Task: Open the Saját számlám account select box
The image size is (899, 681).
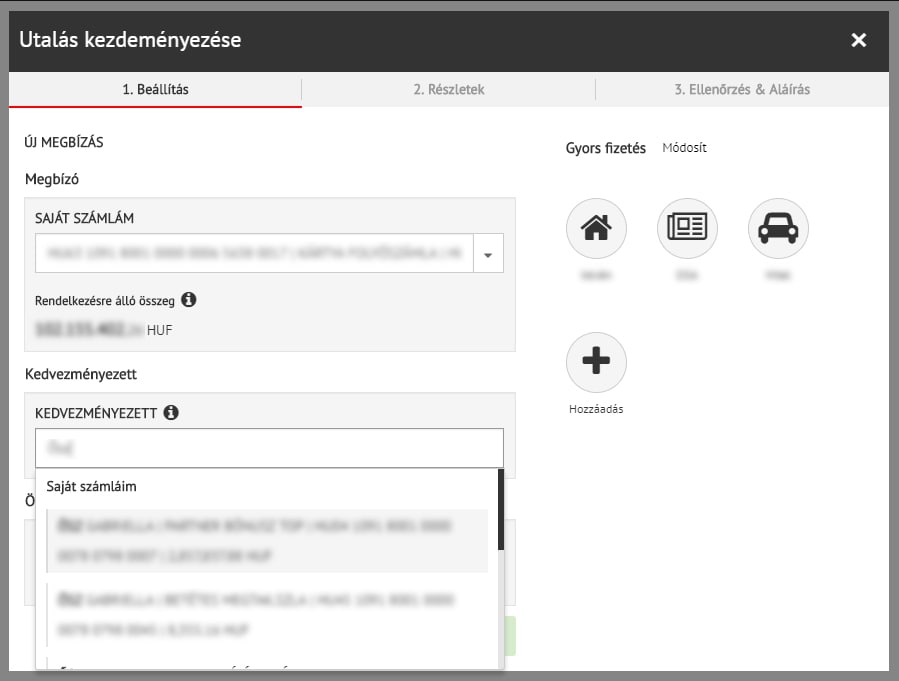Action: pyautogui.click(x=253, y=254)
